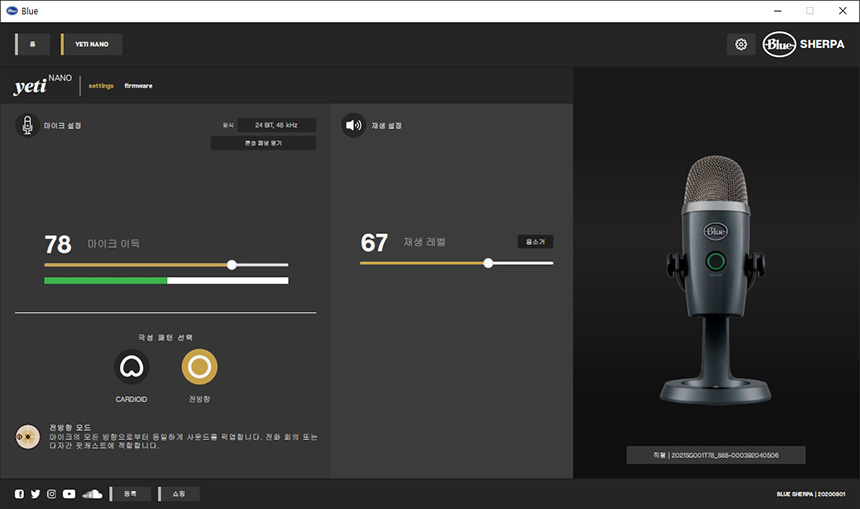Click the omnidirectional mode description thumbnail
The width and height of the screenshot is (860, 509).
[27, 437]
